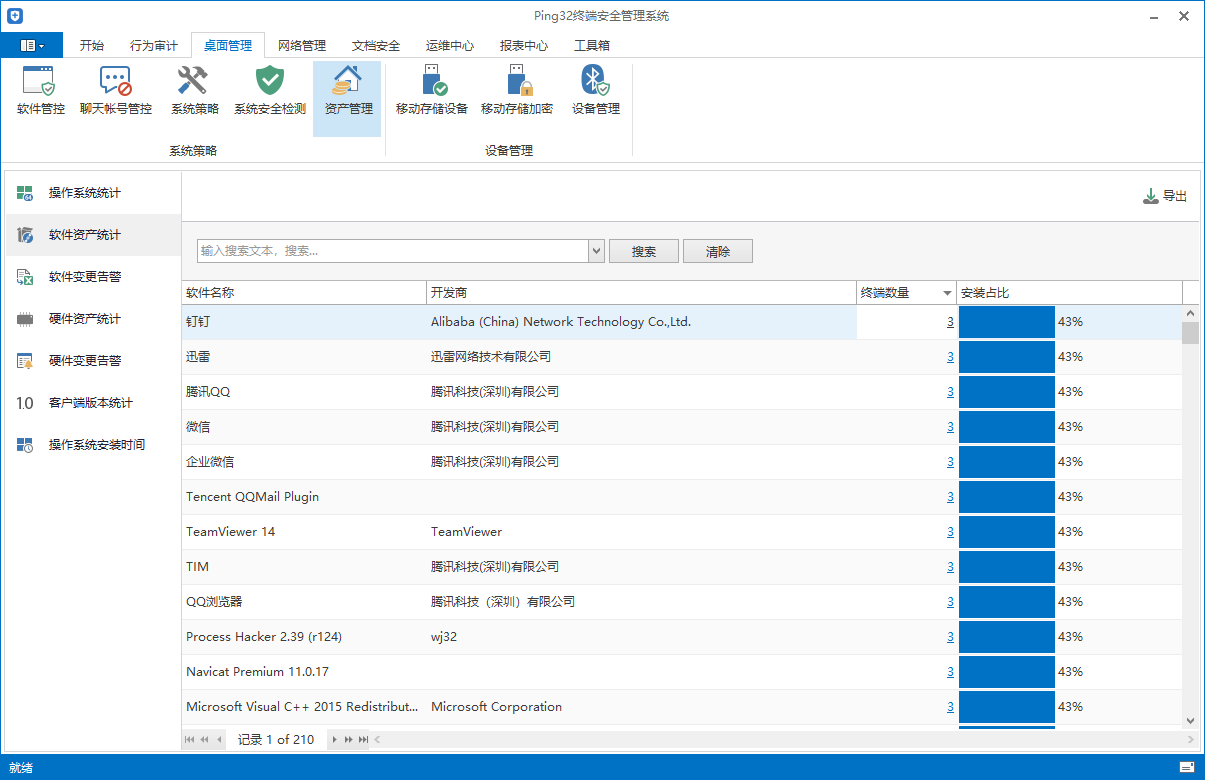Sort by 开发商 column header
1205x780 pixels.
(x=641, y=293)
